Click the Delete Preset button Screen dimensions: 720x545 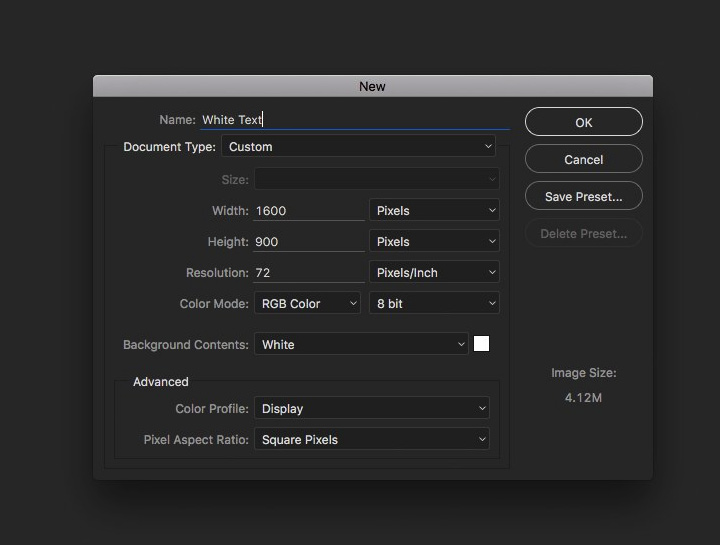(584, 233)
